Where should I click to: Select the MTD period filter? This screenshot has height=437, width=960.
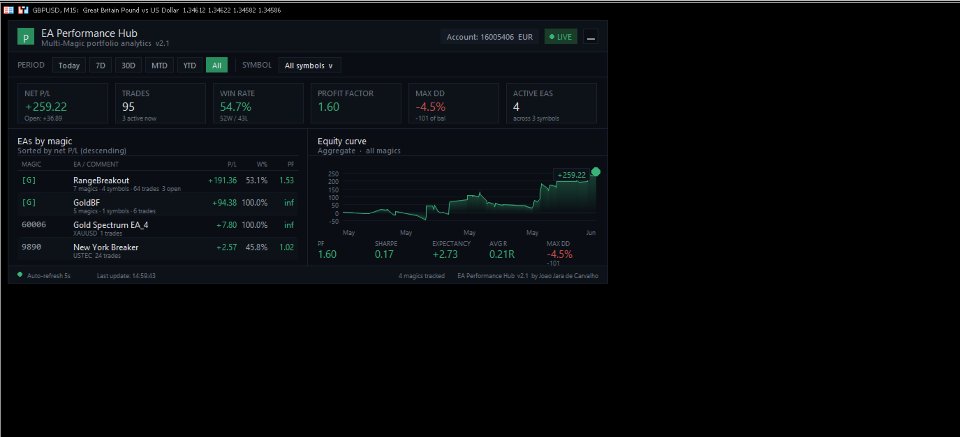click(x=159, y=65)
